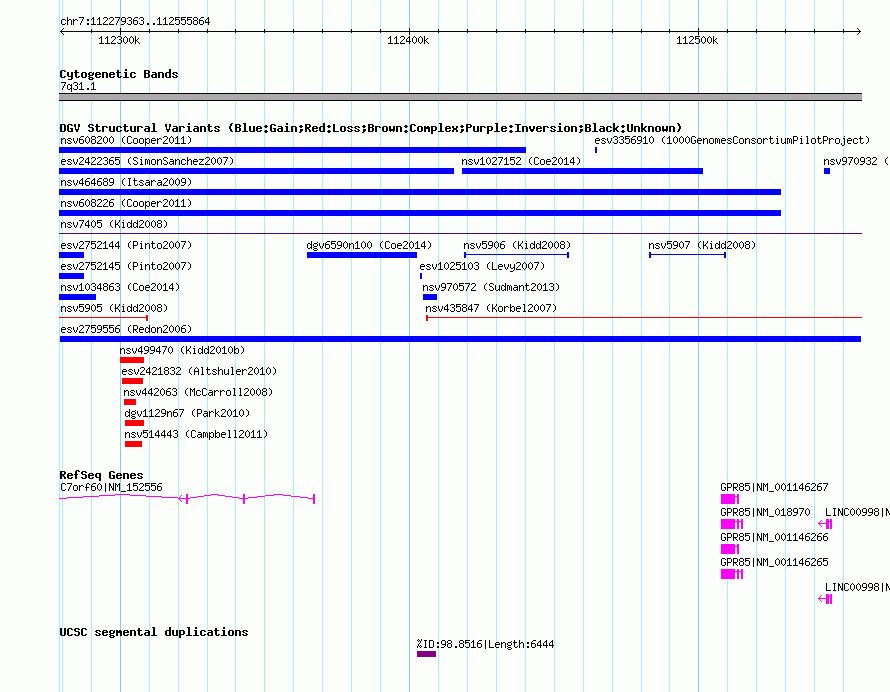The width and height of the screenshot is (890, 692).
Task: Click the blue nsv608200 gain bar
Action: tap(292, 150)
